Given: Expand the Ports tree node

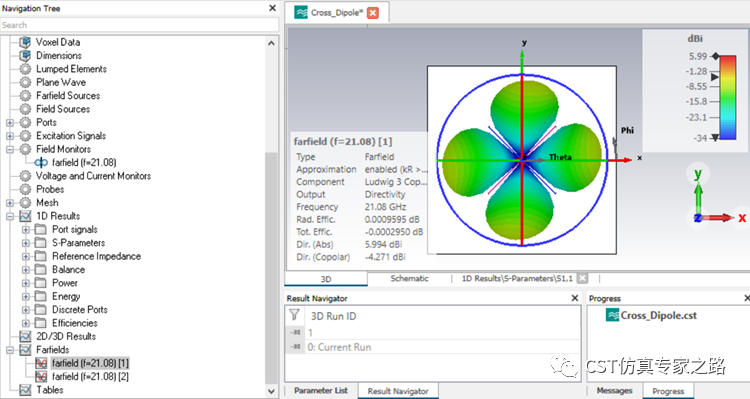Looking at the screenshot, I should pyautogui.click(x=10, y=122).
